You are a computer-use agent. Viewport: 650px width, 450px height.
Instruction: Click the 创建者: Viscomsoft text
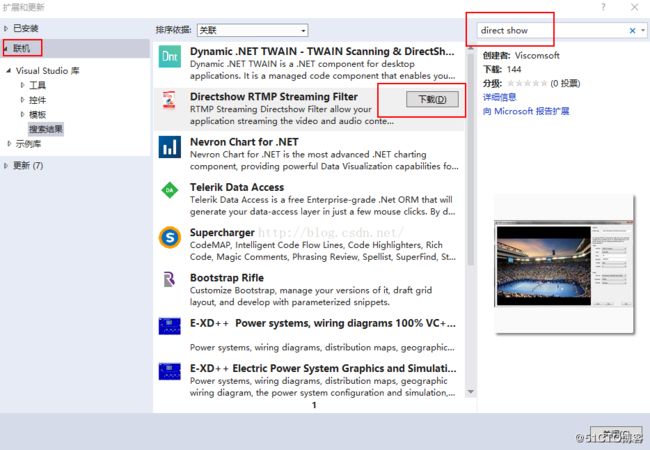click(x=521, y=56)
